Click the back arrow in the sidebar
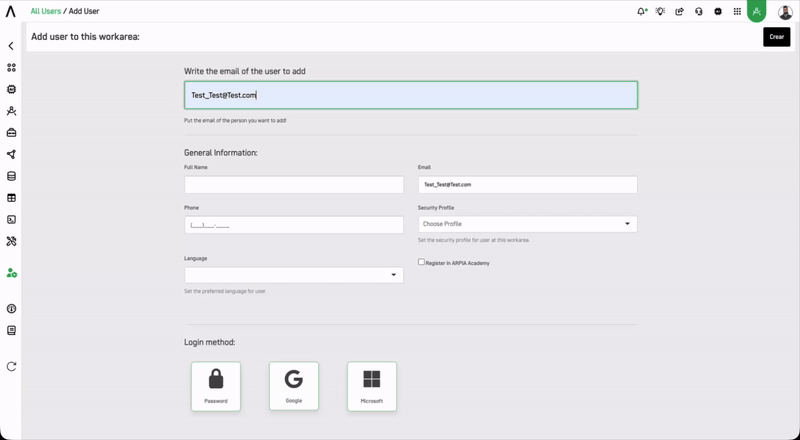The width and height of the screenshot is (800, 440). point(11,46)
